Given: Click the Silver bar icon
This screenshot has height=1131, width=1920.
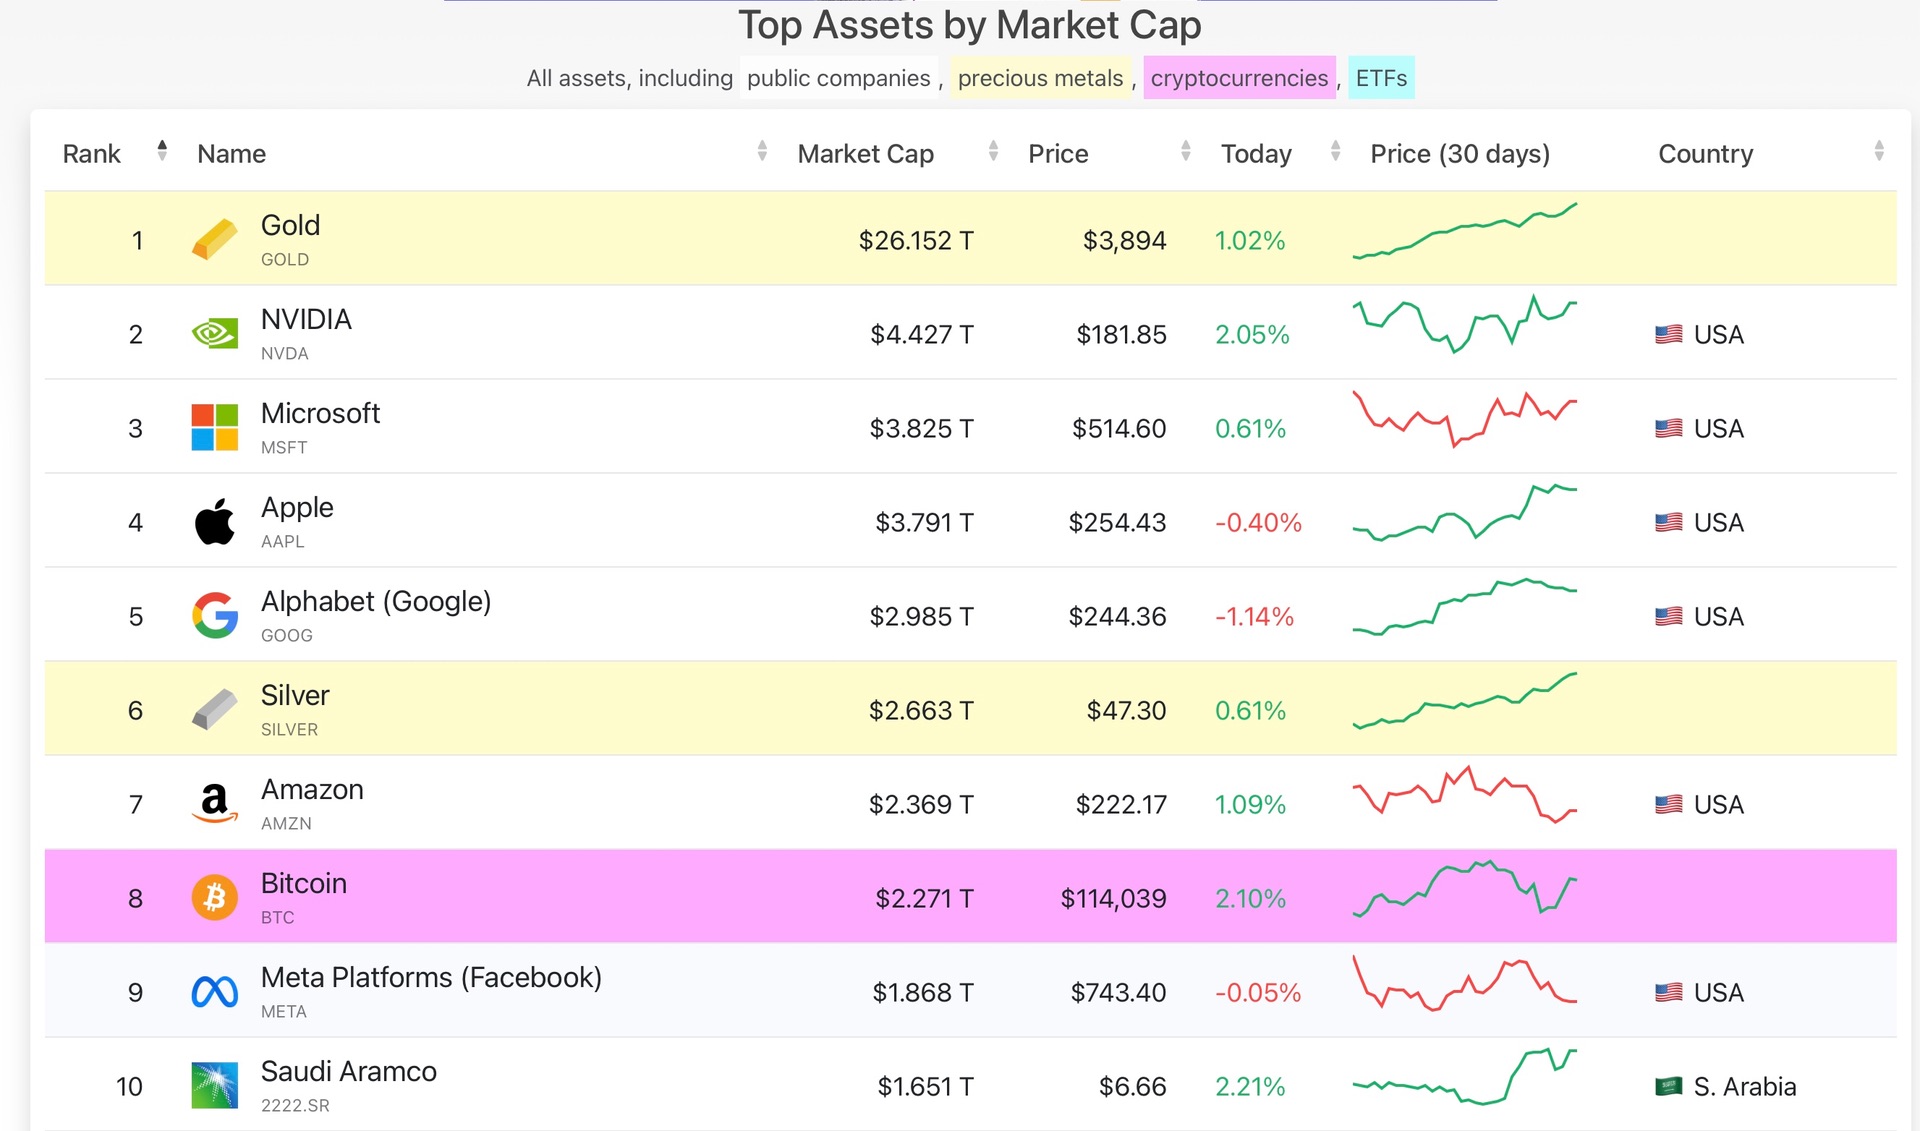Looking at the screenshot, I should [214, 710].
